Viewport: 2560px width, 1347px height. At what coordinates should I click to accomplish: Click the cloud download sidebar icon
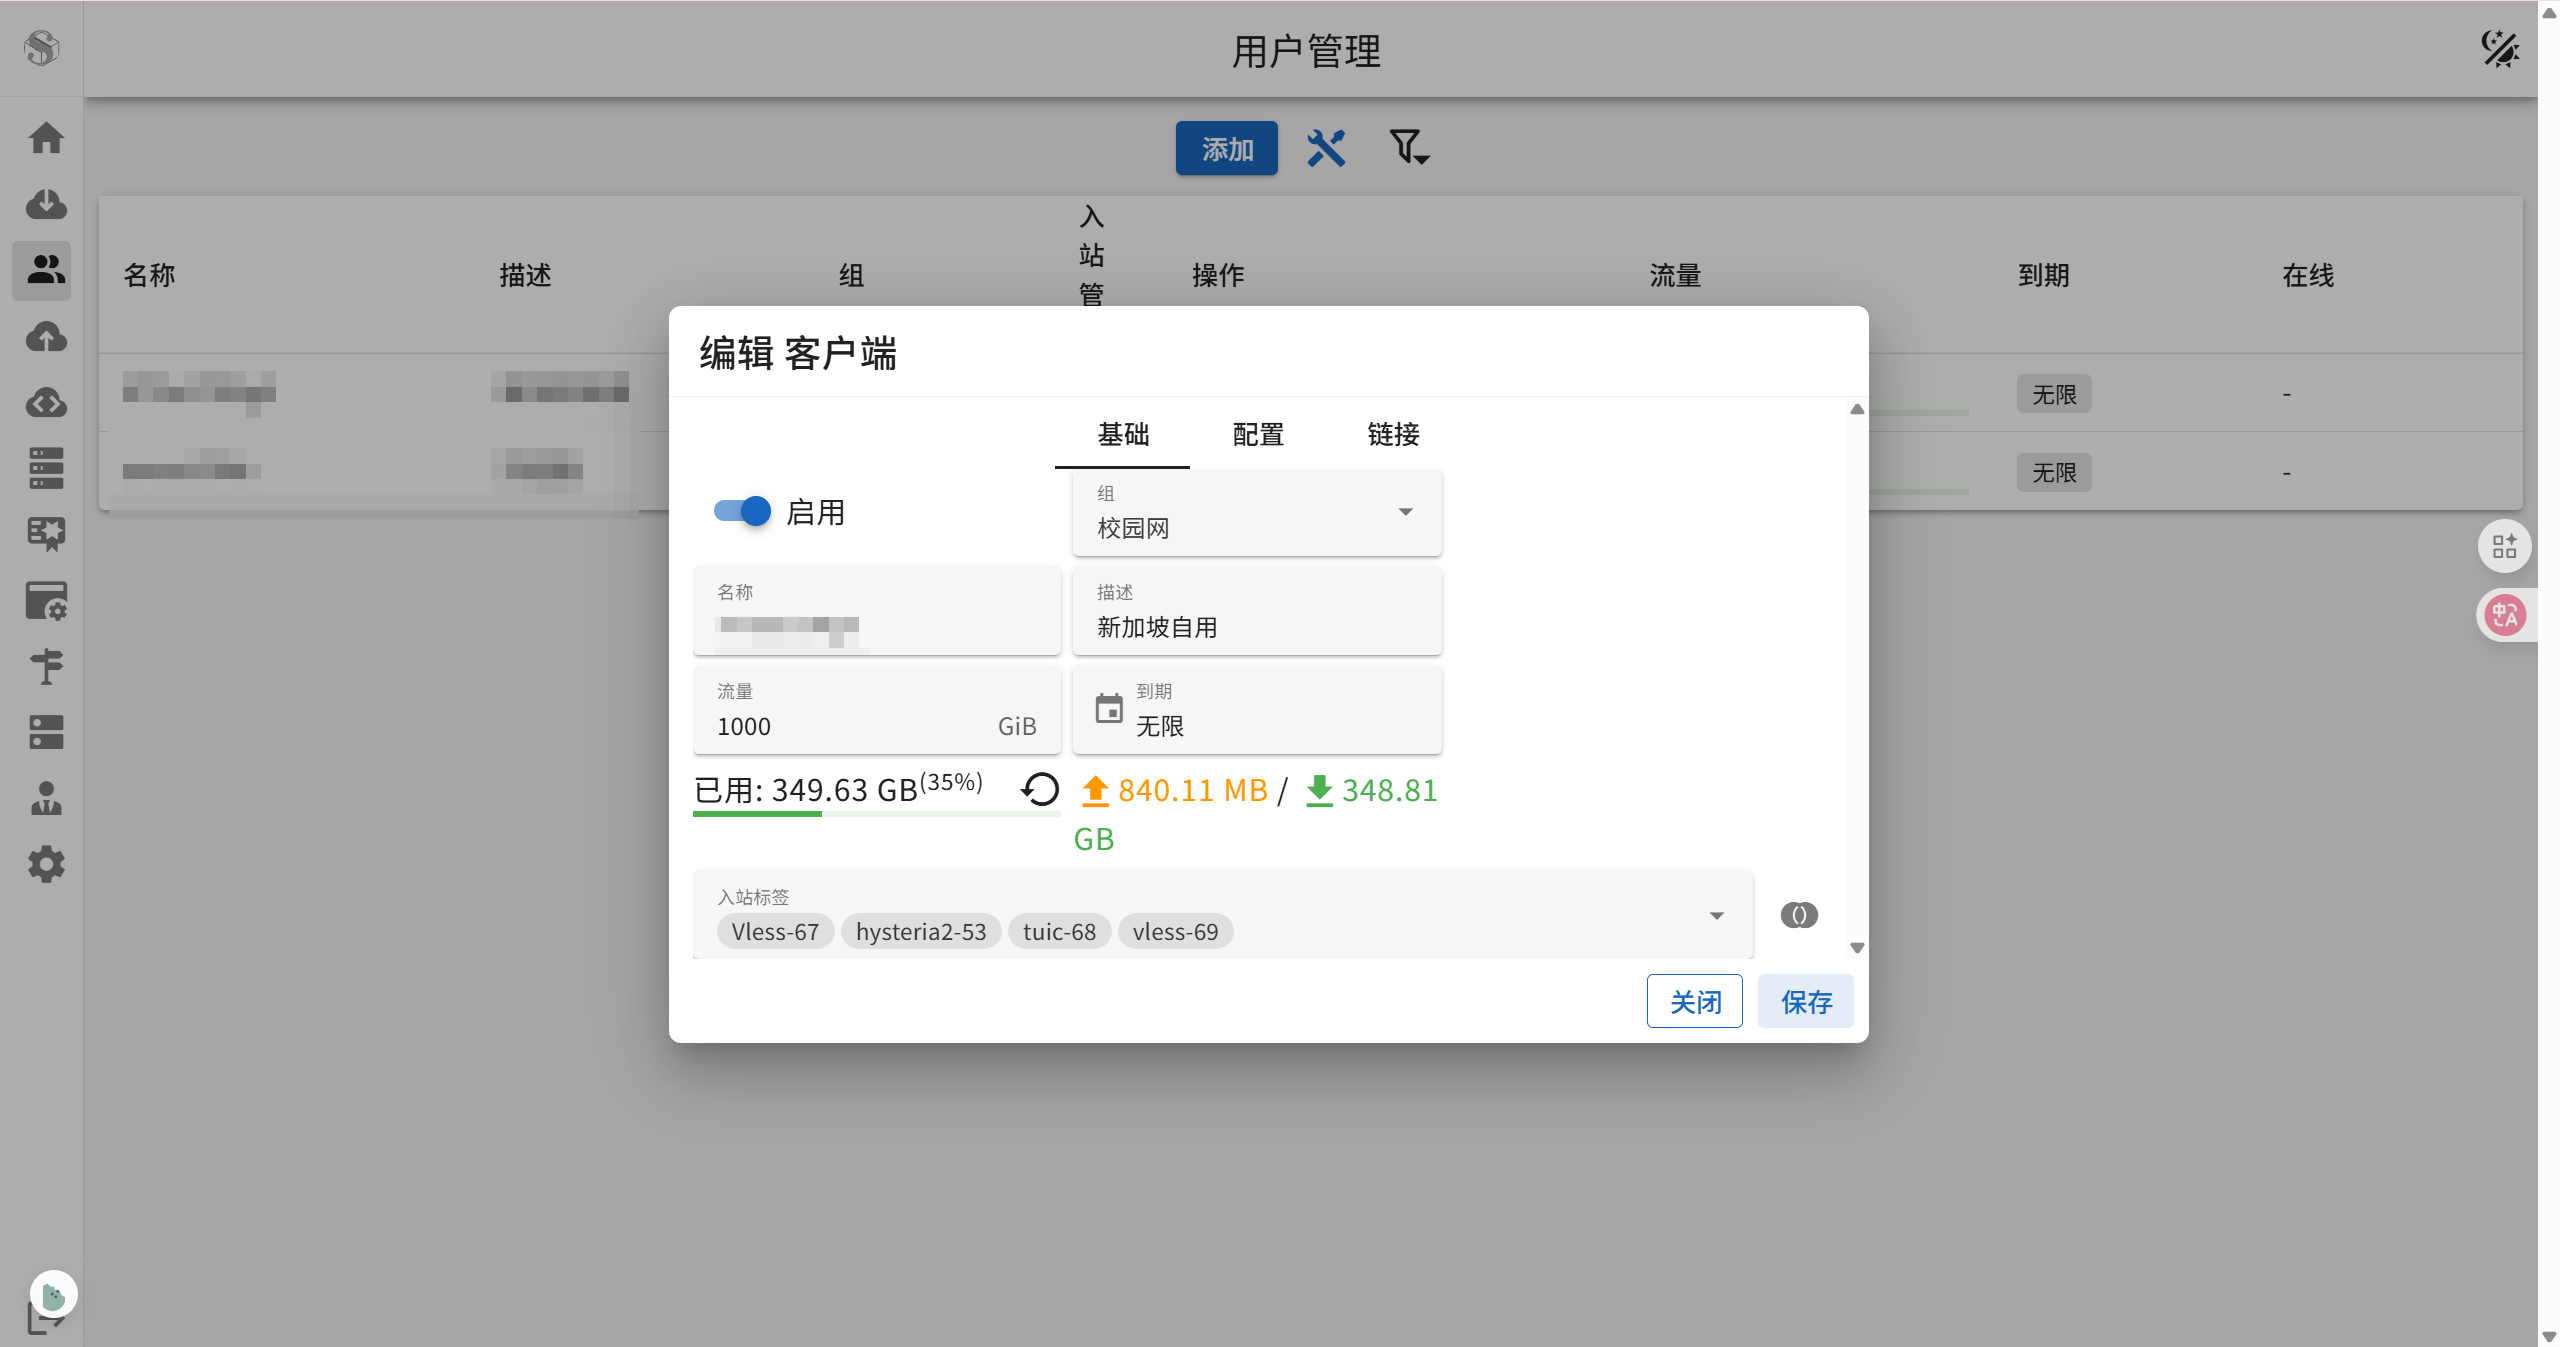(x=46, y=204)
